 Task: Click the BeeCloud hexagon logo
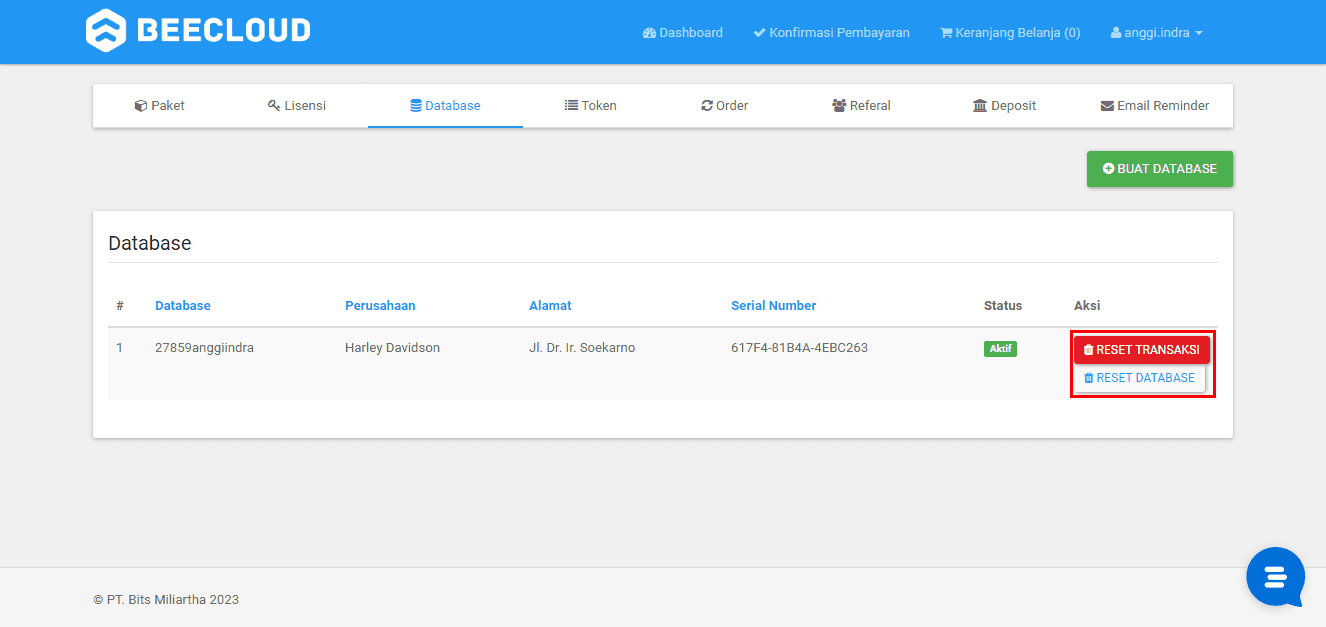pyautogui.click(x=106, y=30)
